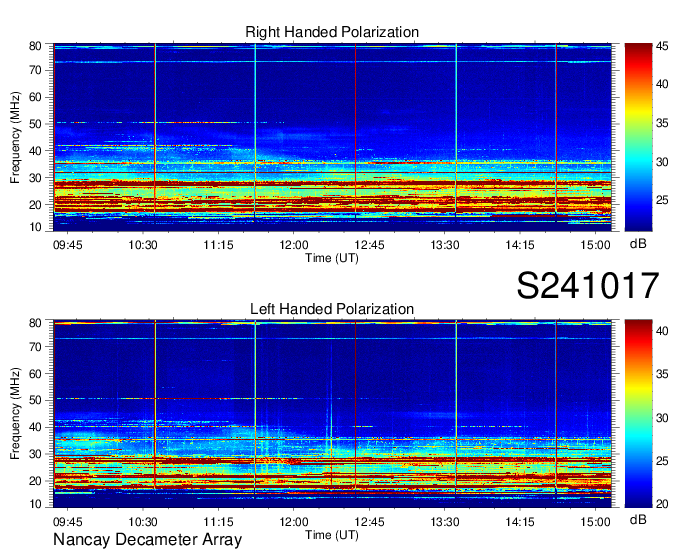The width and height of the screenshot is (680, 552).
Task: Click the 70 tick on upper frequency axis
Action: coord(35,70)
